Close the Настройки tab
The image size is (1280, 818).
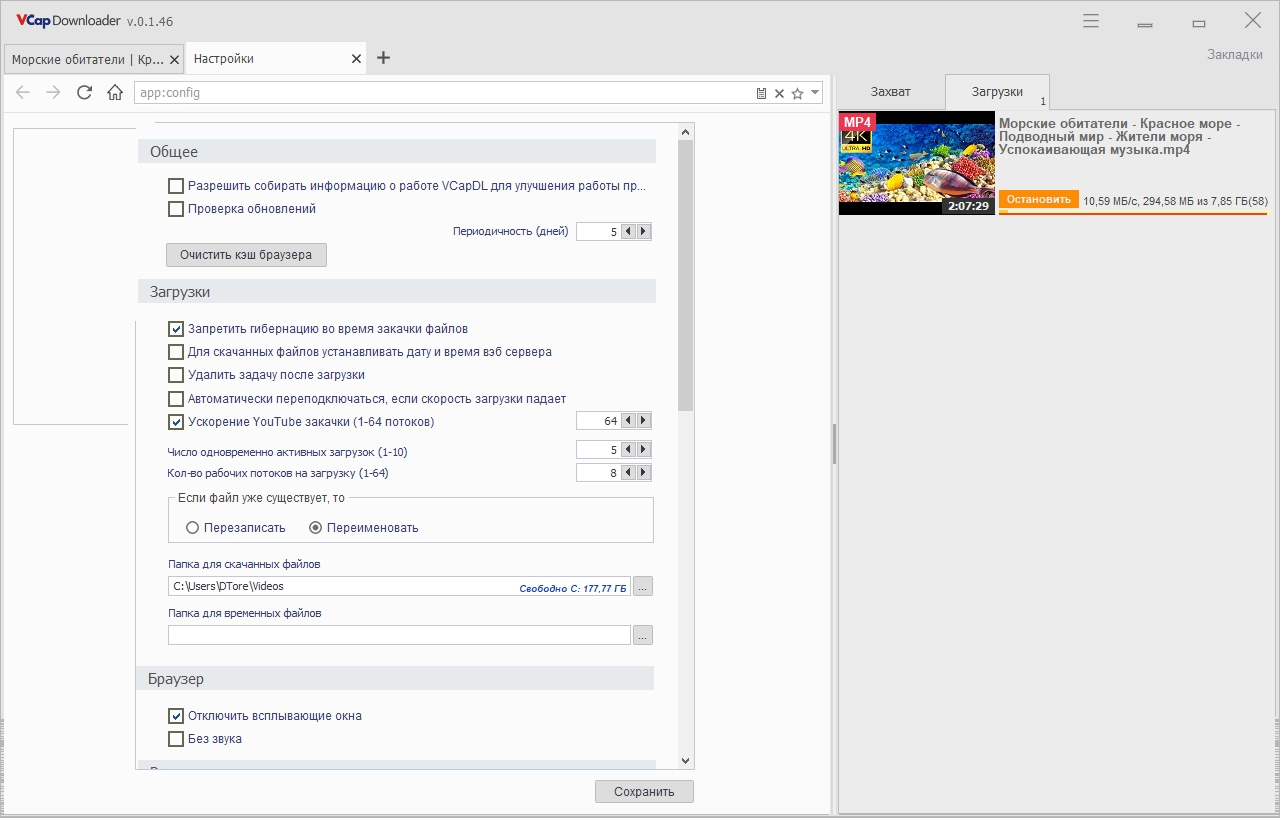pyautogui.click(x=356, y=59)
